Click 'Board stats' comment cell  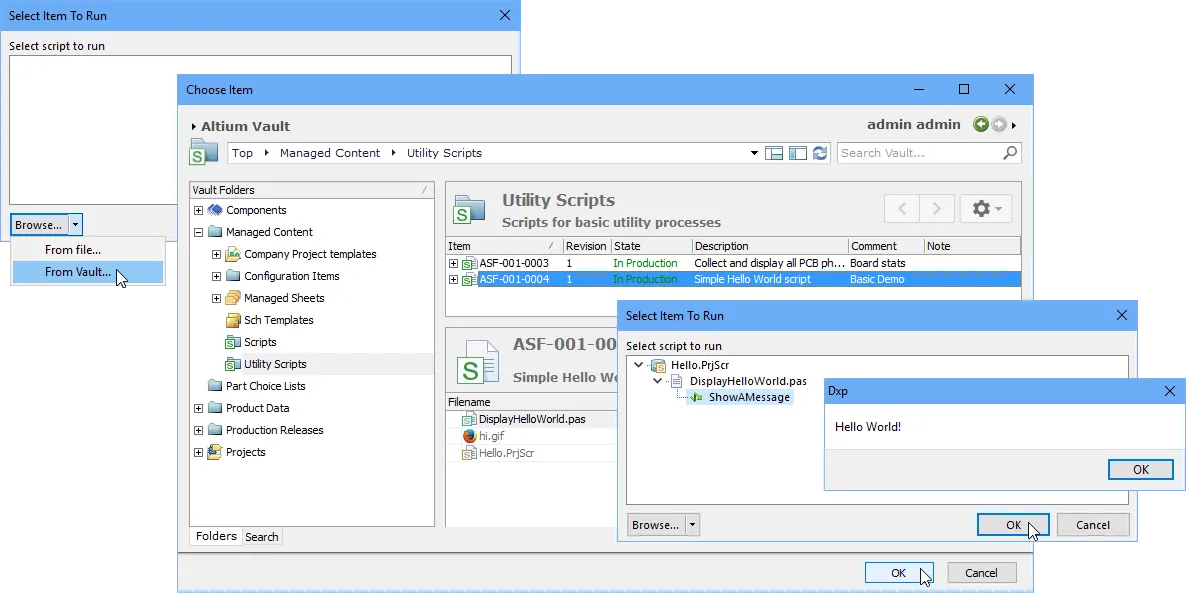tap(877, 263)
